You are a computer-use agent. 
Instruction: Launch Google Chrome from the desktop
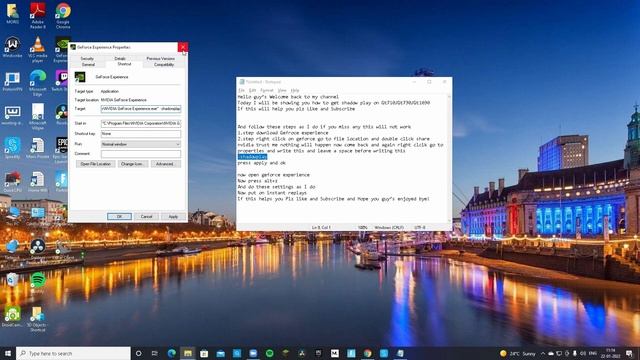[x=63, y=16]
